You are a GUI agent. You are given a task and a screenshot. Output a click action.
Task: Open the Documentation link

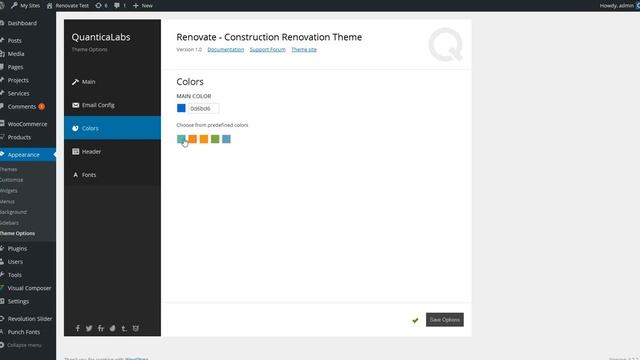pos(226,49)
